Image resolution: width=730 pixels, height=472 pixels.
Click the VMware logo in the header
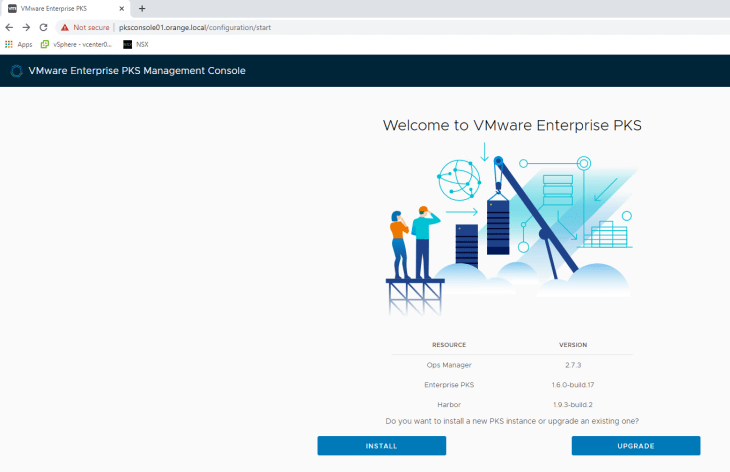pyautogui.click(x=16, y=71)
